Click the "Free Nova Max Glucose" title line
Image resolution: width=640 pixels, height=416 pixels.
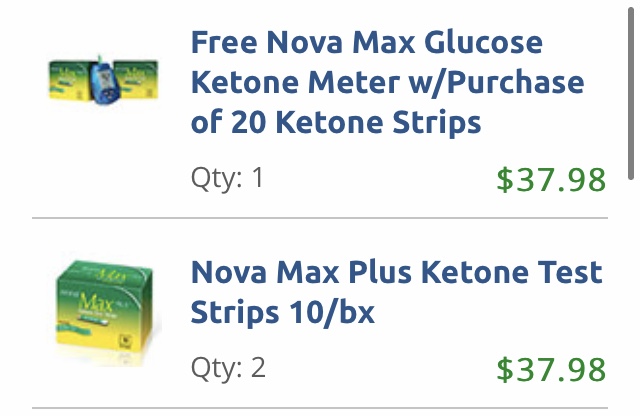[x=366, y=43]
